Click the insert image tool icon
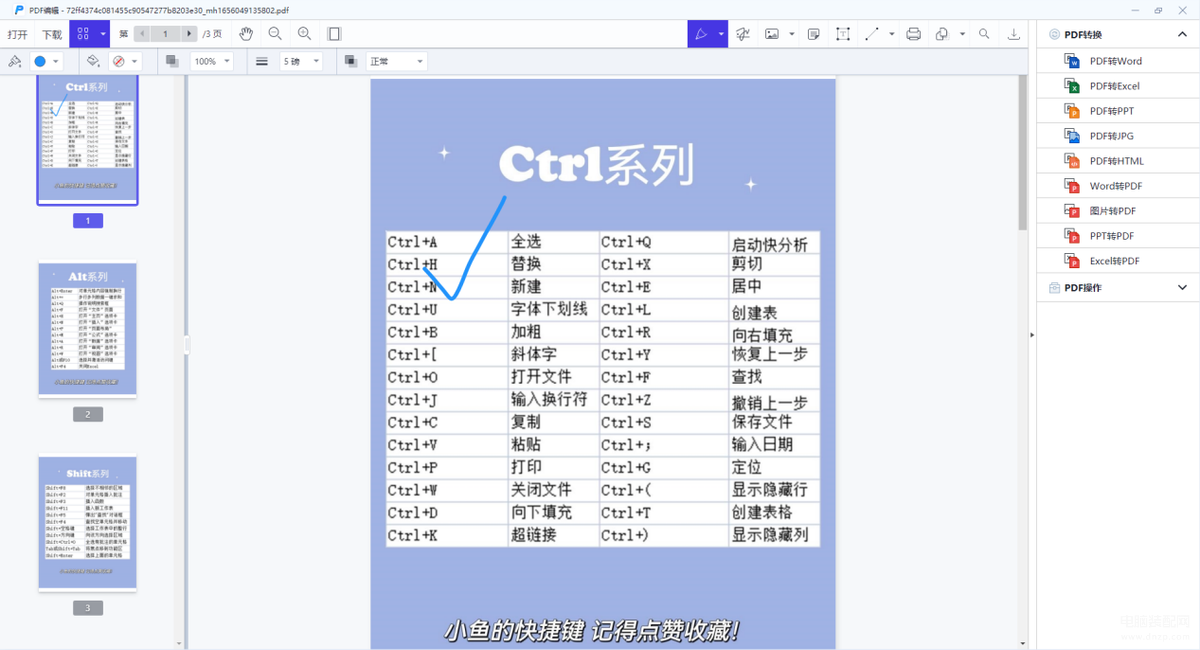The image size is (1200, 650). (772, 34)
